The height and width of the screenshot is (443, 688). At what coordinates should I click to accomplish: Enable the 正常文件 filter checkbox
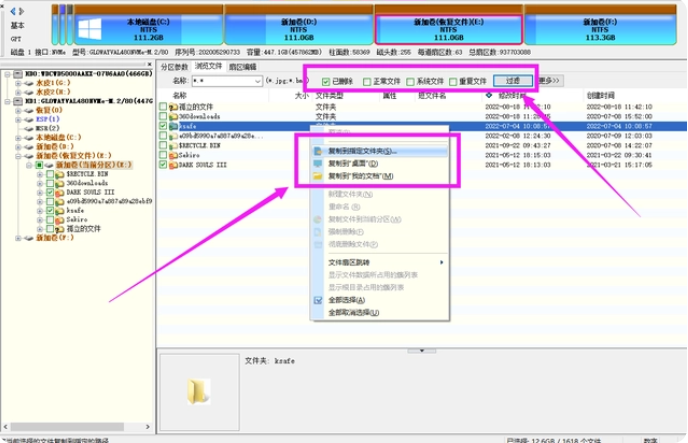(x=367, y=81)
